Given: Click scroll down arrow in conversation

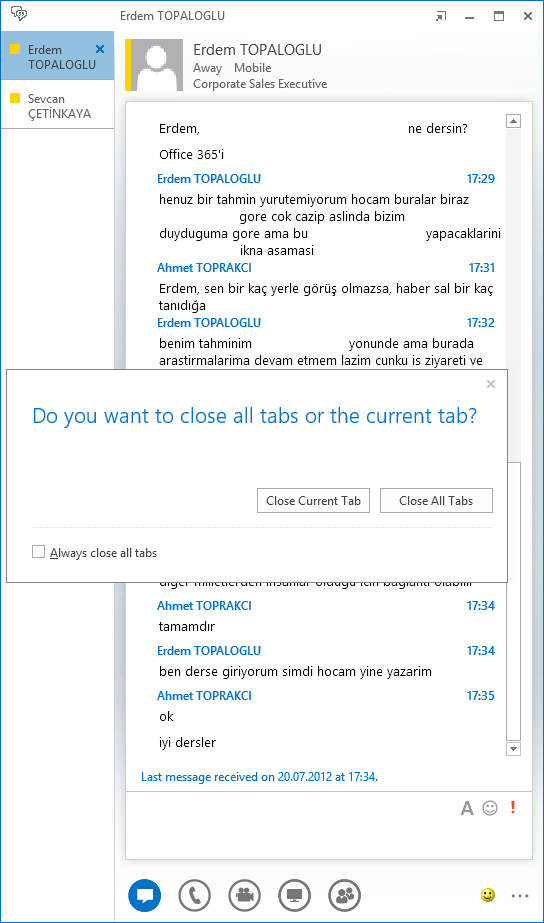Looking at the screenshot, I should [513, 749].
